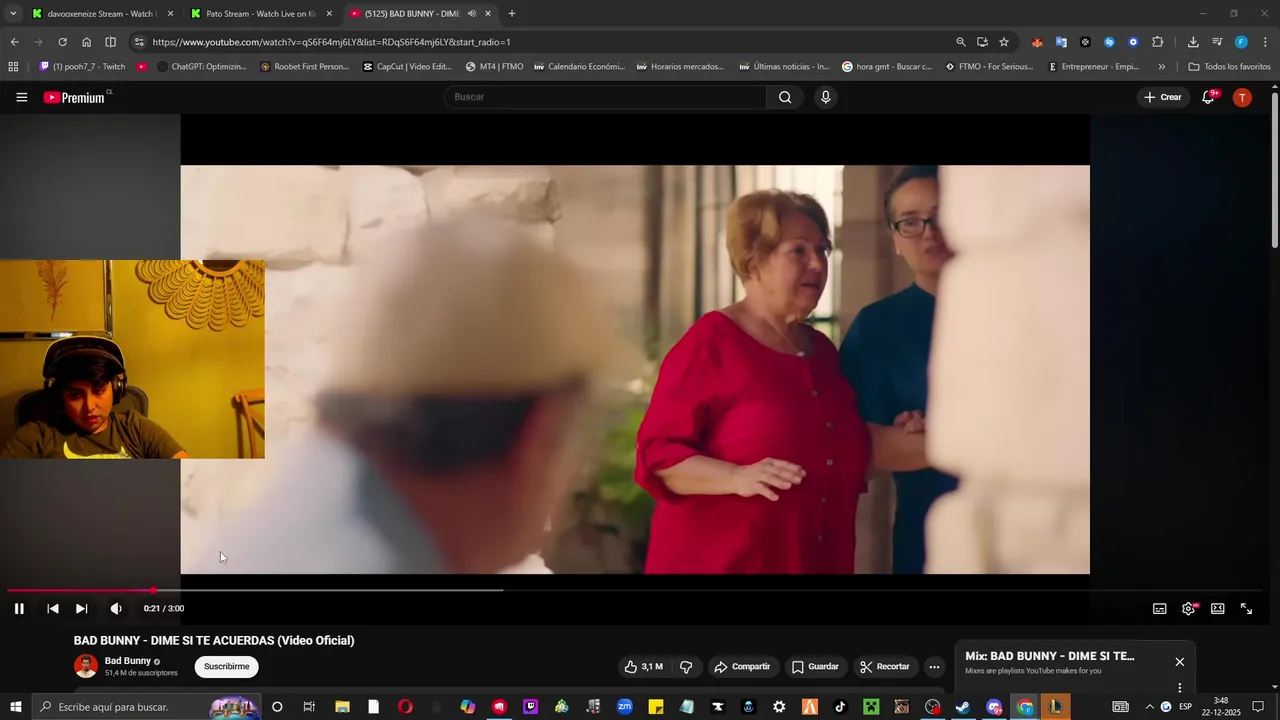Start voice search with microphone icon

[825, 97]
